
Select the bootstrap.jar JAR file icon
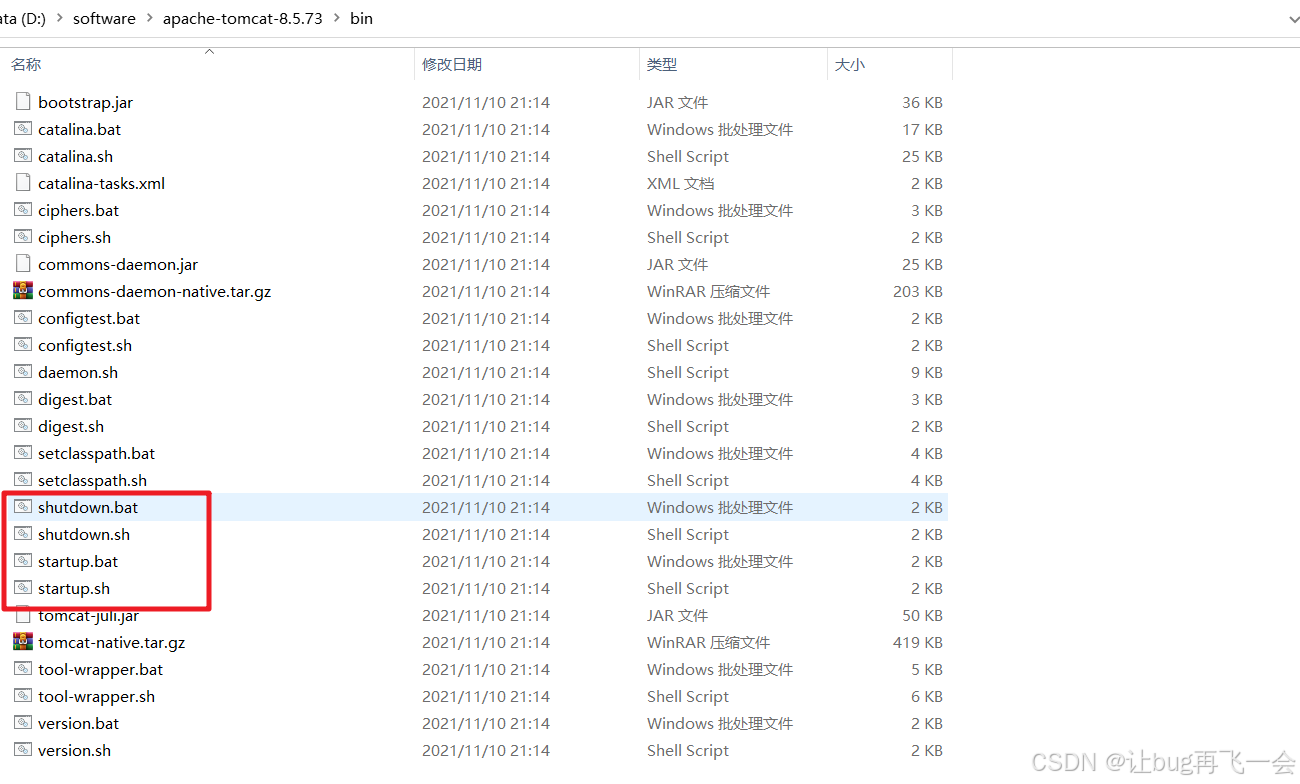(21, 101)
